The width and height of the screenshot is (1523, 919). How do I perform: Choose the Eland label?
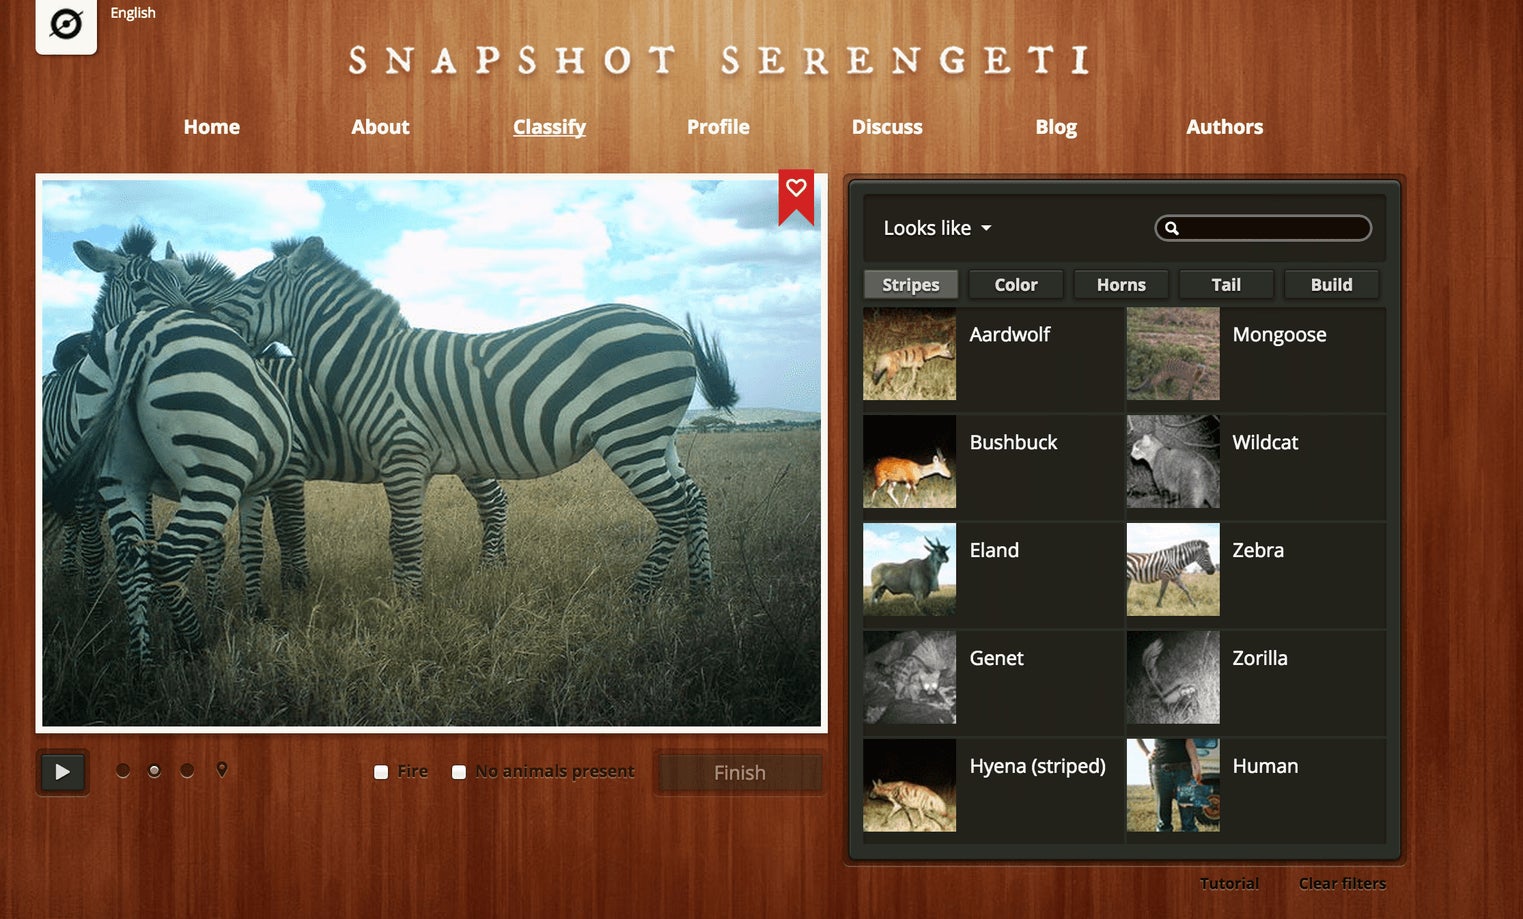994,551
